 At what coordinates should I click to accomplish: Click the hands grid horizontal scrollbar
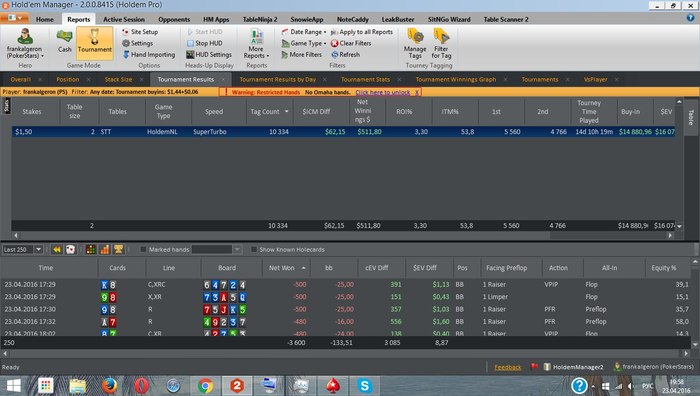tap(346, 353)
